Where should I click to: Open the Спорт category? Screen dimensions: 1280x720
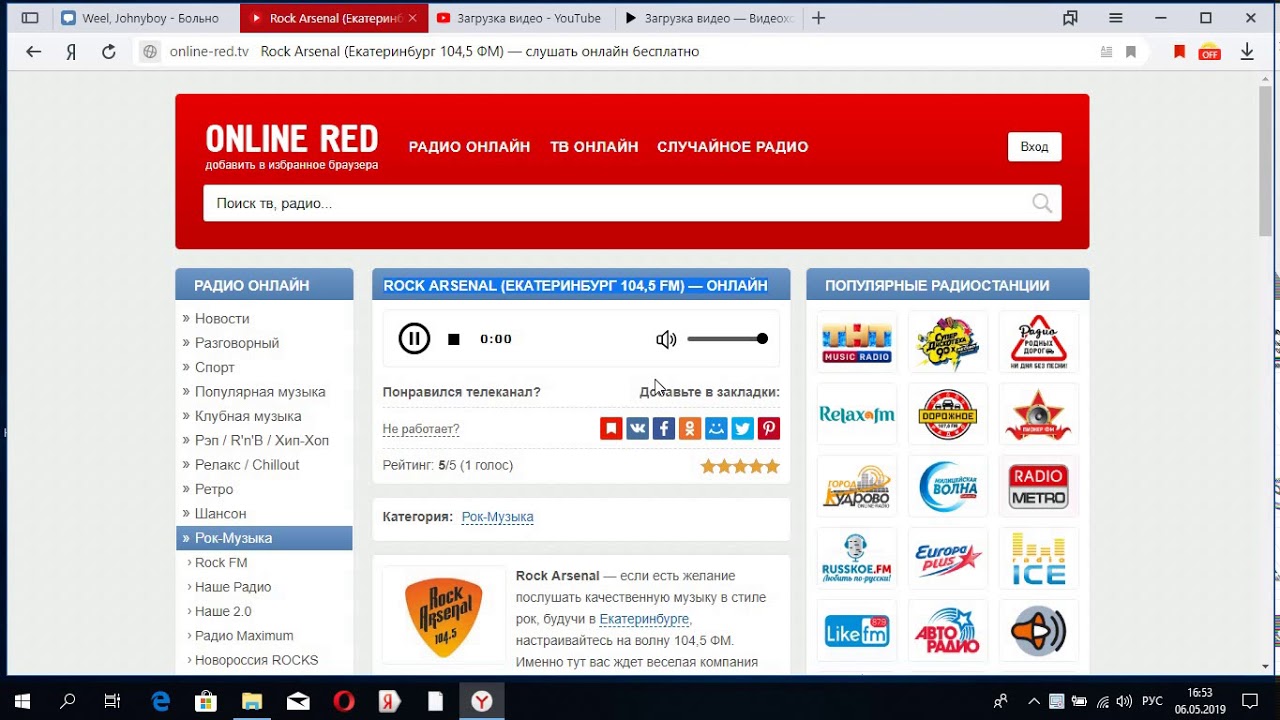click(x=215, y=367)
